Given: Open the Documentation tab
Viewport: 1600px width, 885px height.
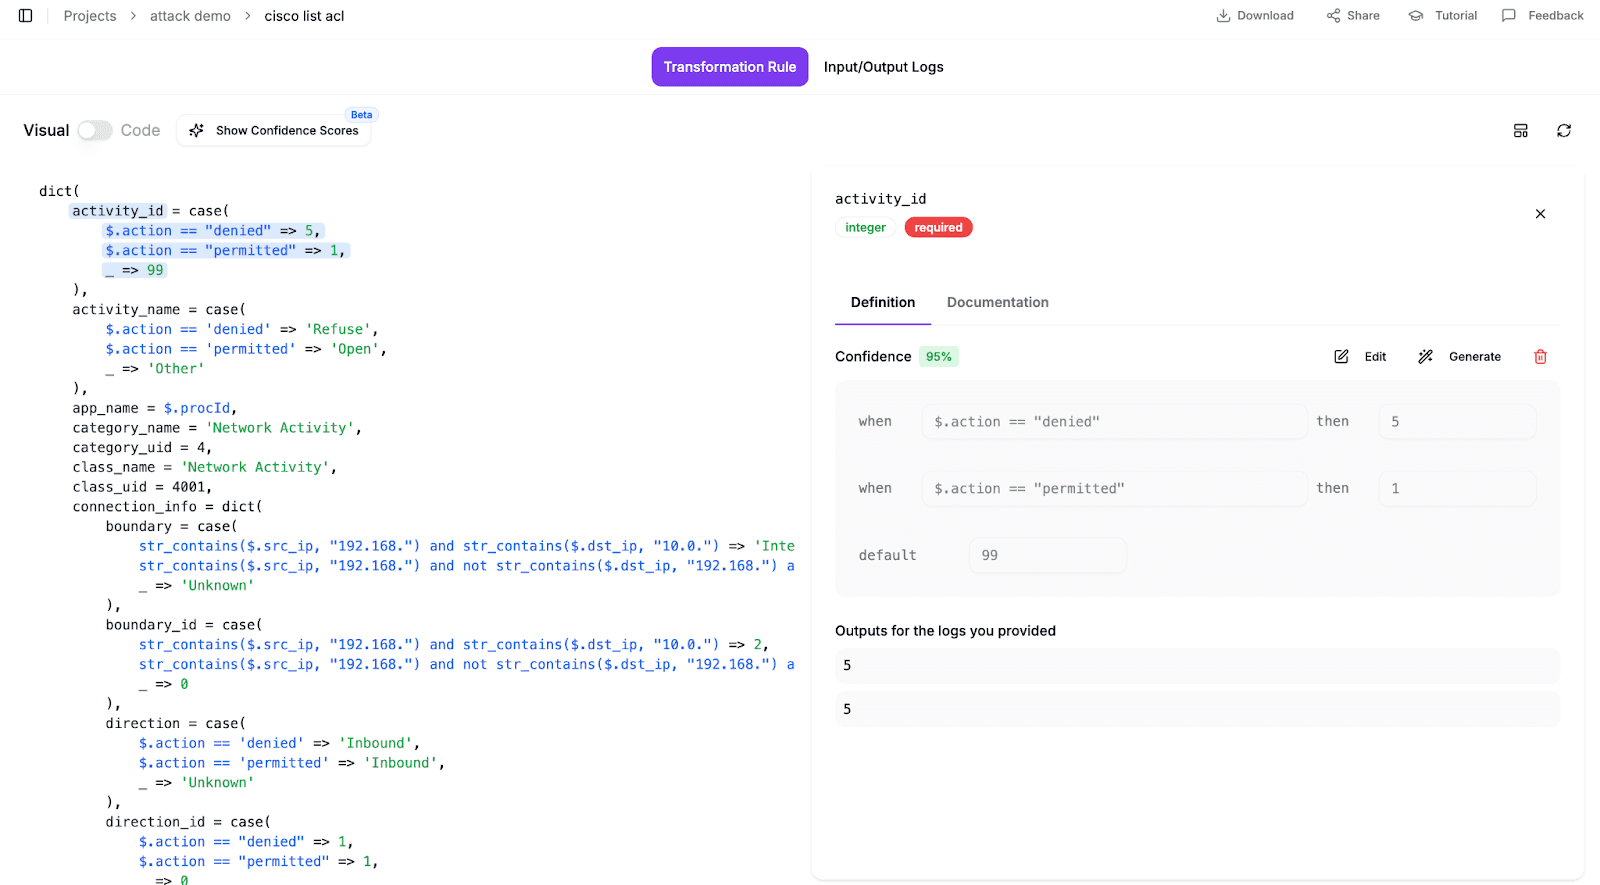Looking at the screenshot, I should (997, 303).
